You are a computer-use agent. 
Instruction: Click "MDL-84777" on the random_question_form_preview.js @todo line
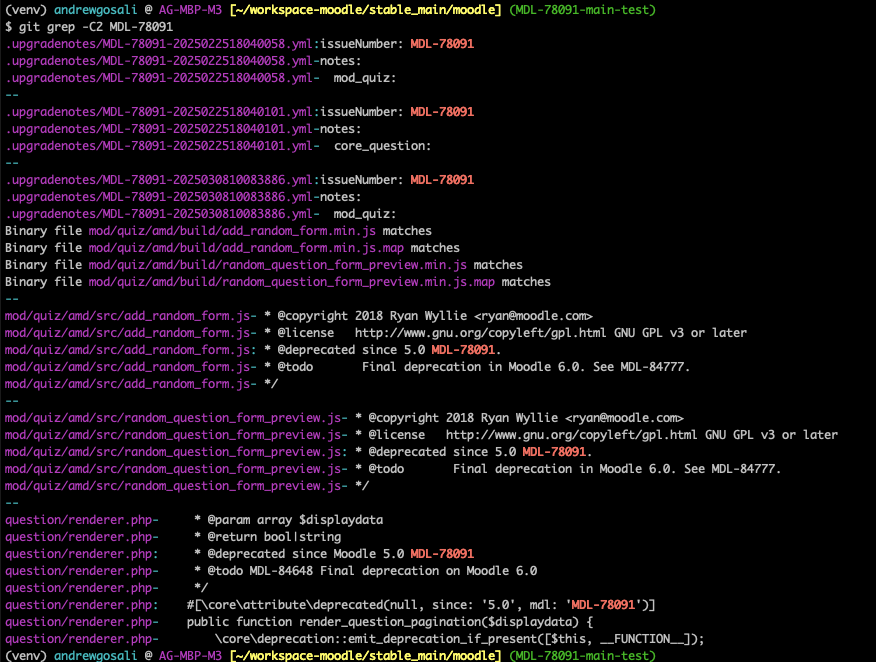(742, 469)
